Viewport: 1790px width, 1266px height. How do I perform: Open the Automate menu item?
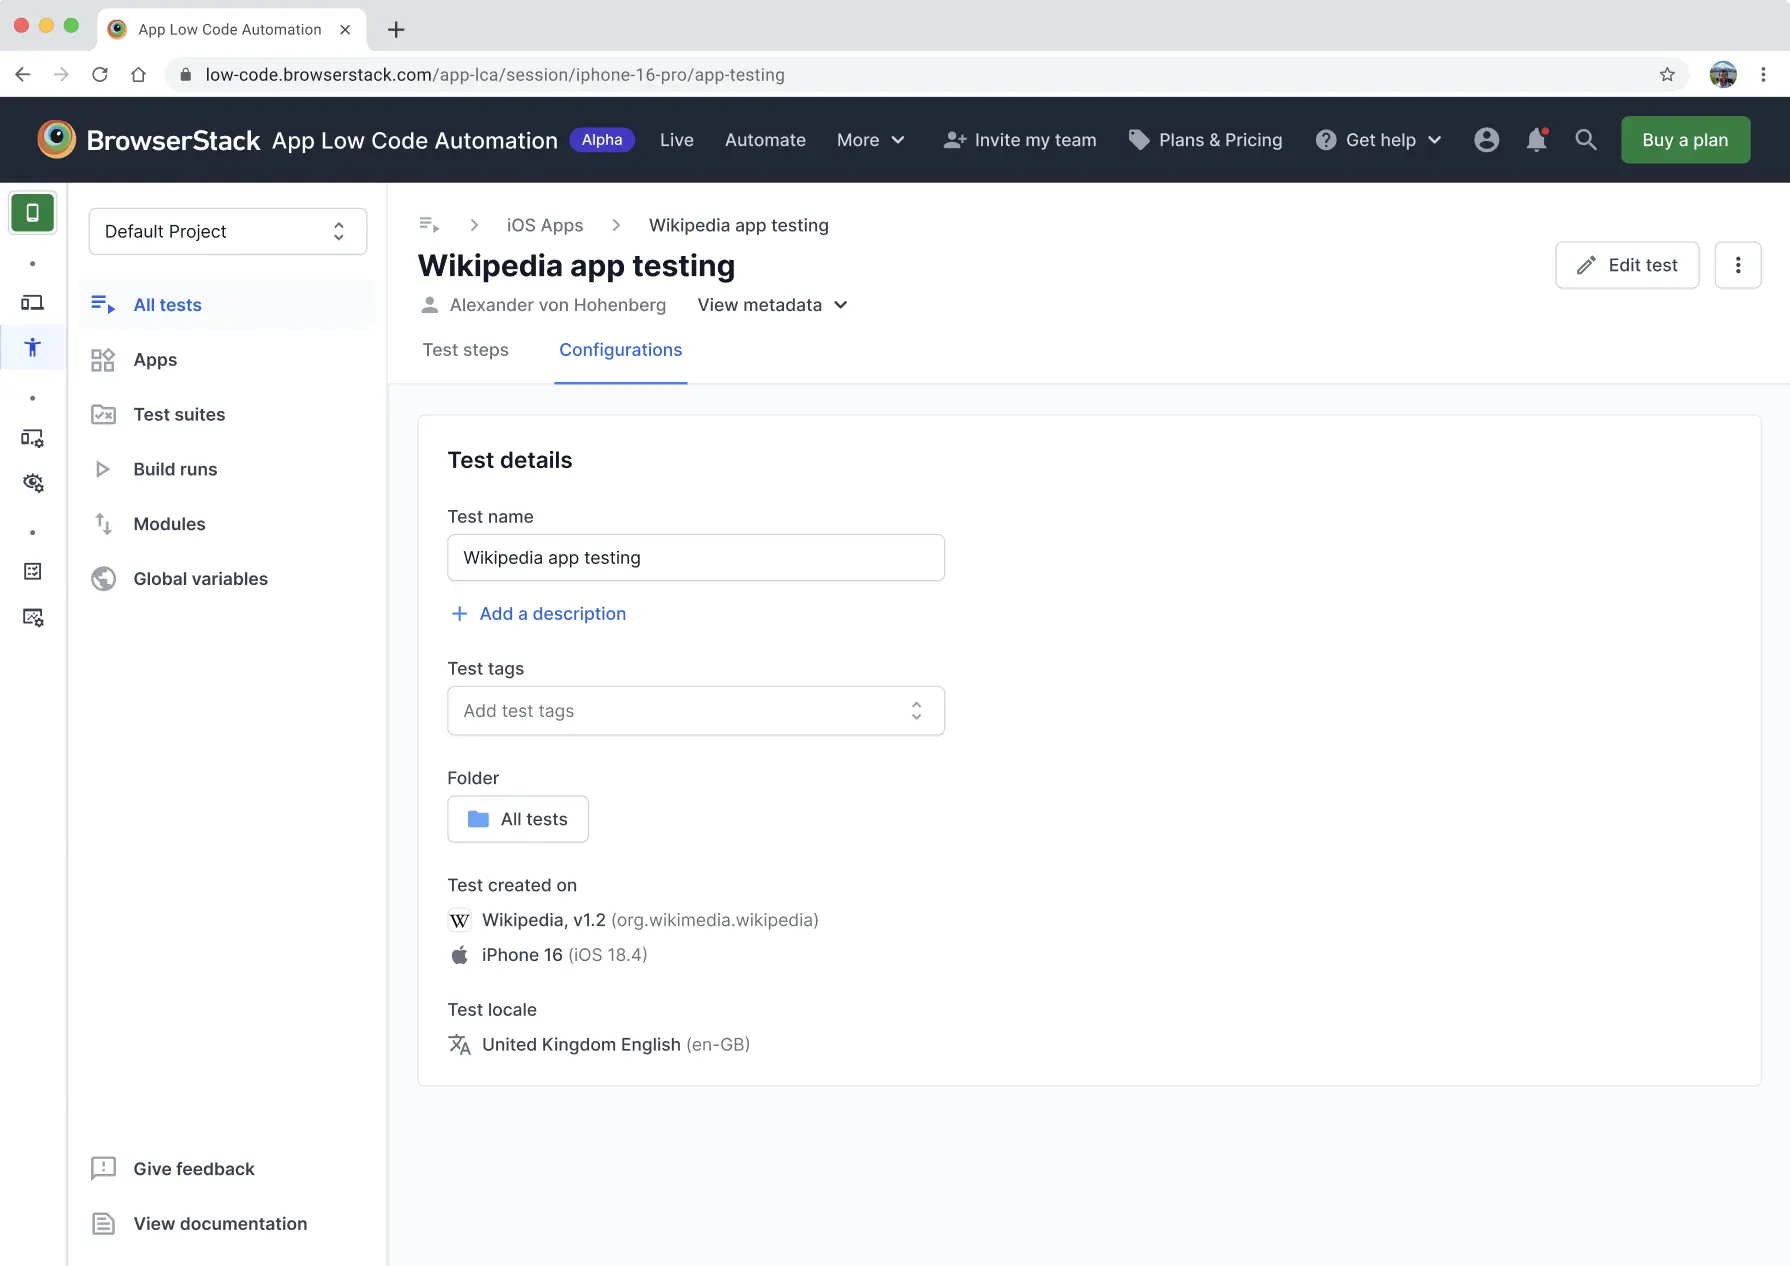pyautogui.click(x=764, y=140)
